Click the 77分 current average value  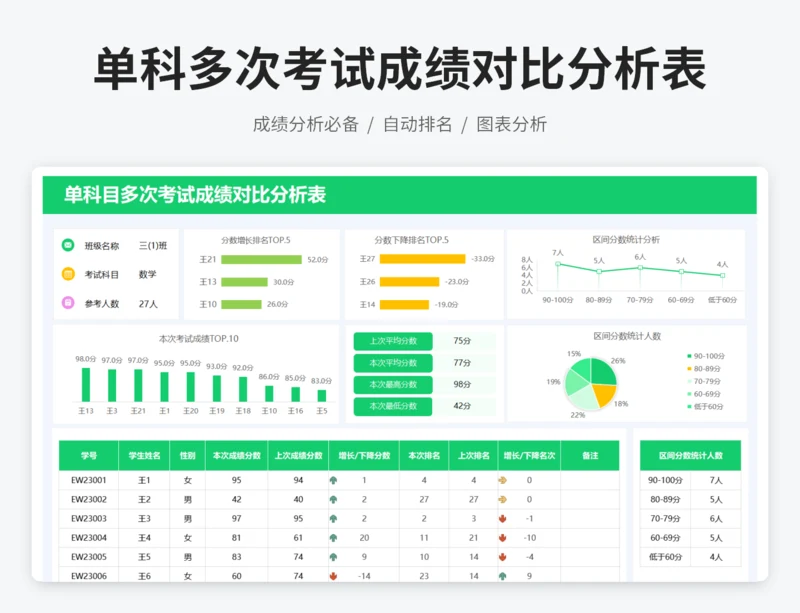tap(462, 363)
